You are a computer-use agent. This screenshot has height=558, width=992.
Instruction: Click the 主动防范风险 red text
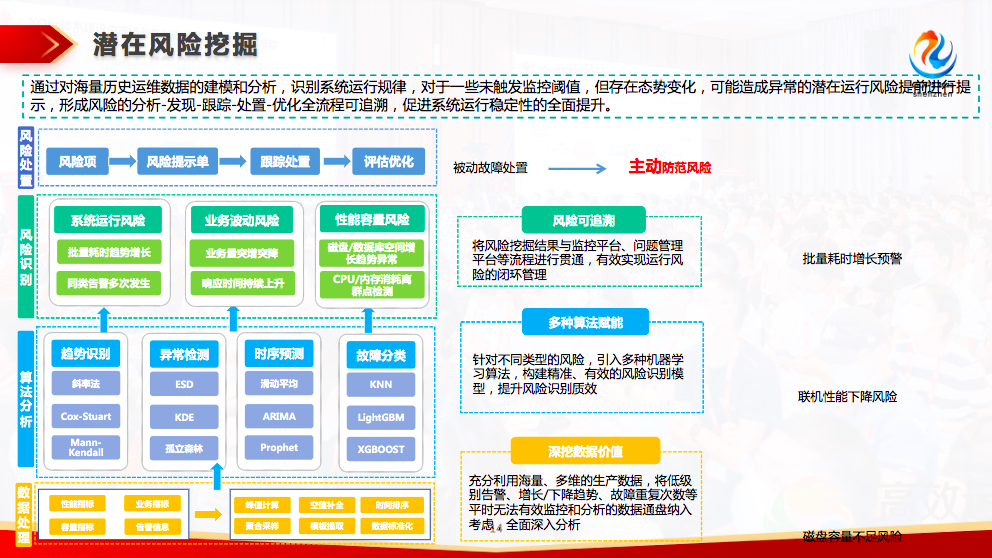click(x=669, y=167)
